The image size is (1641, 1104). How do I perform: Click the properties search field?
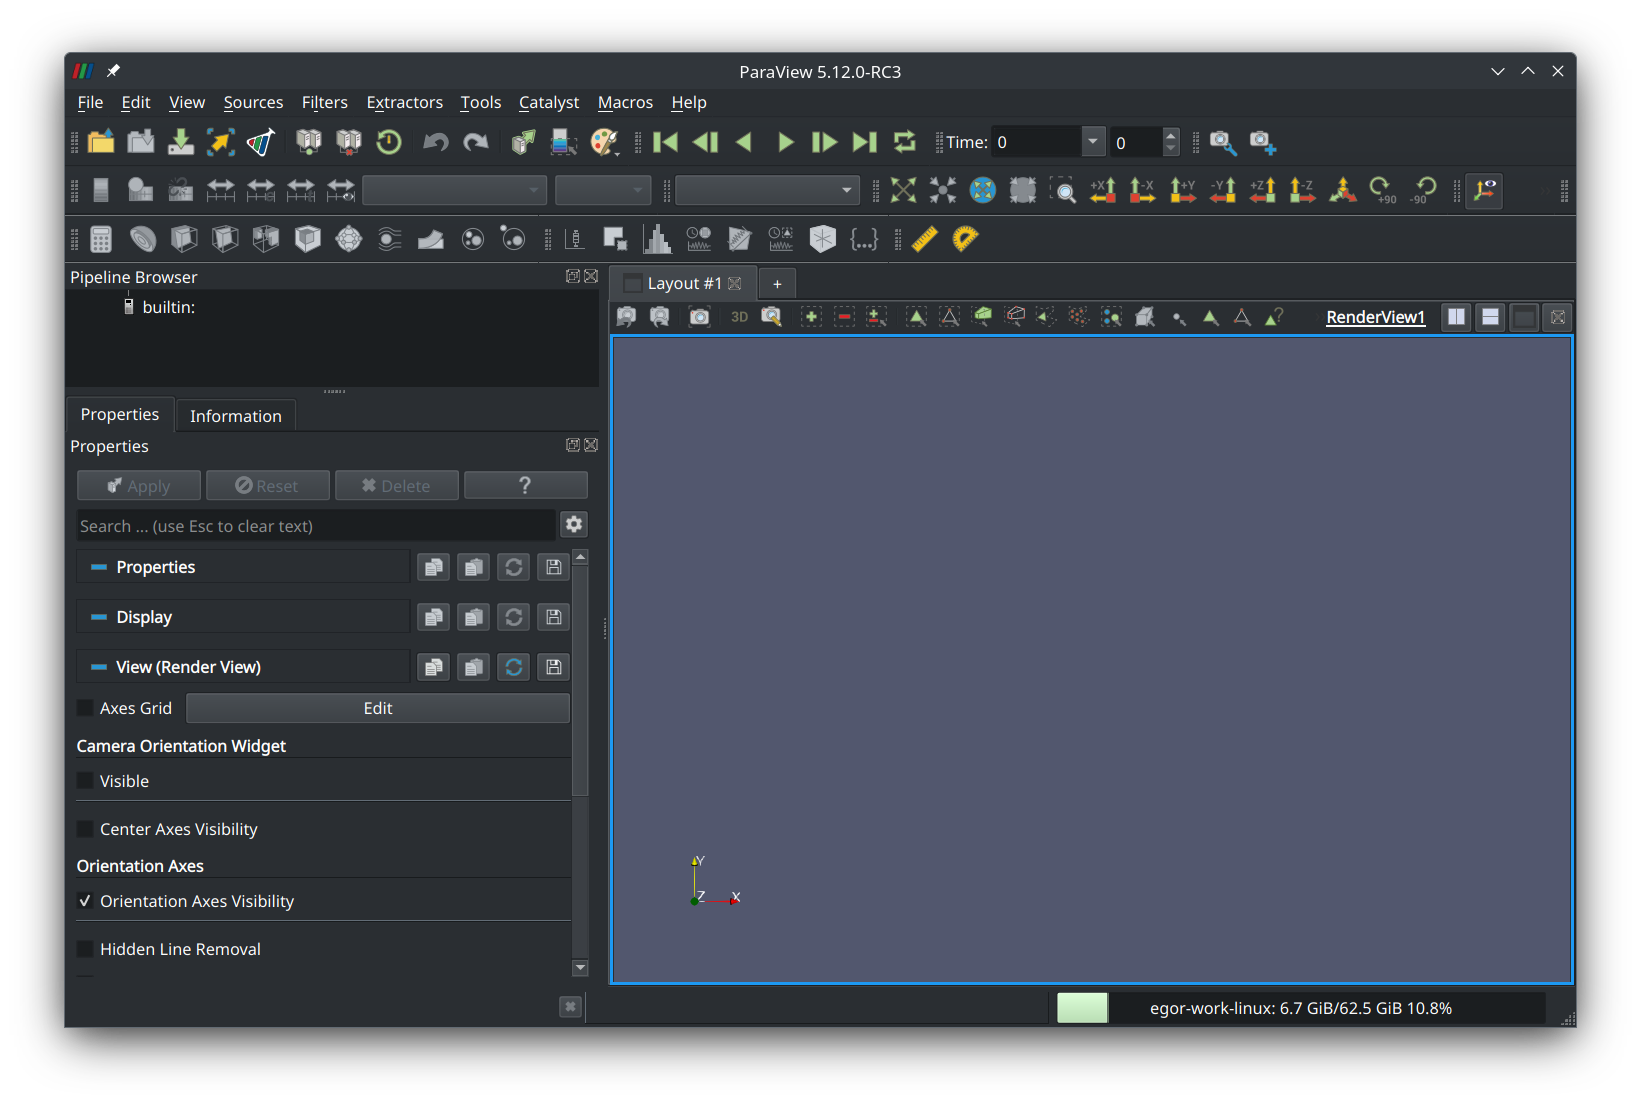pyautogui.click(x=316, y=526)
